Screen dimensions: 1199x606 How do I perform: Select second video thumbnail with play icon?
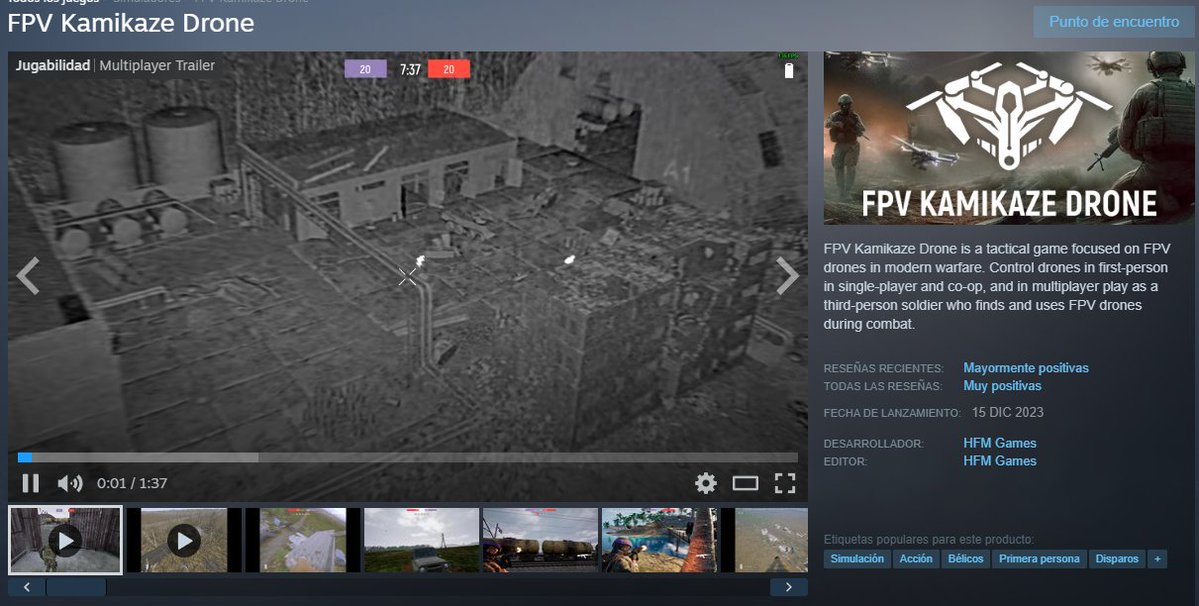click(x=184, y=540)
